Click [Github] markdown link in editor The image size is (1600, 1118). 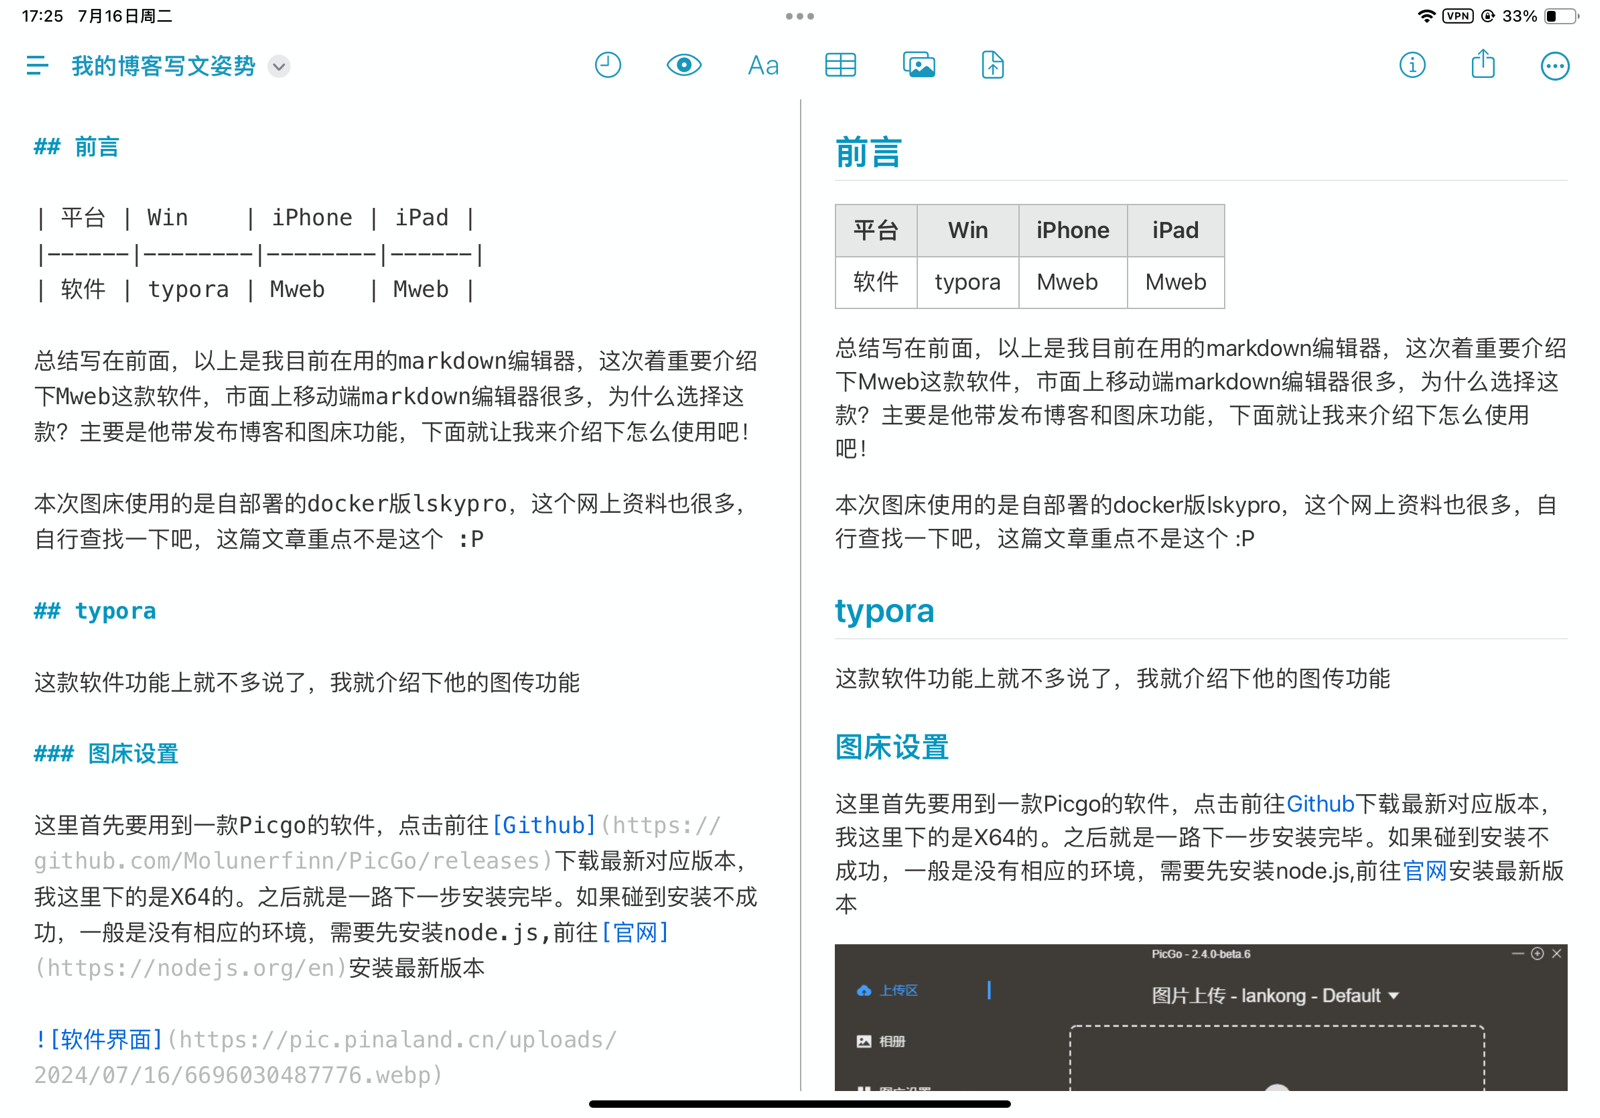544,825
